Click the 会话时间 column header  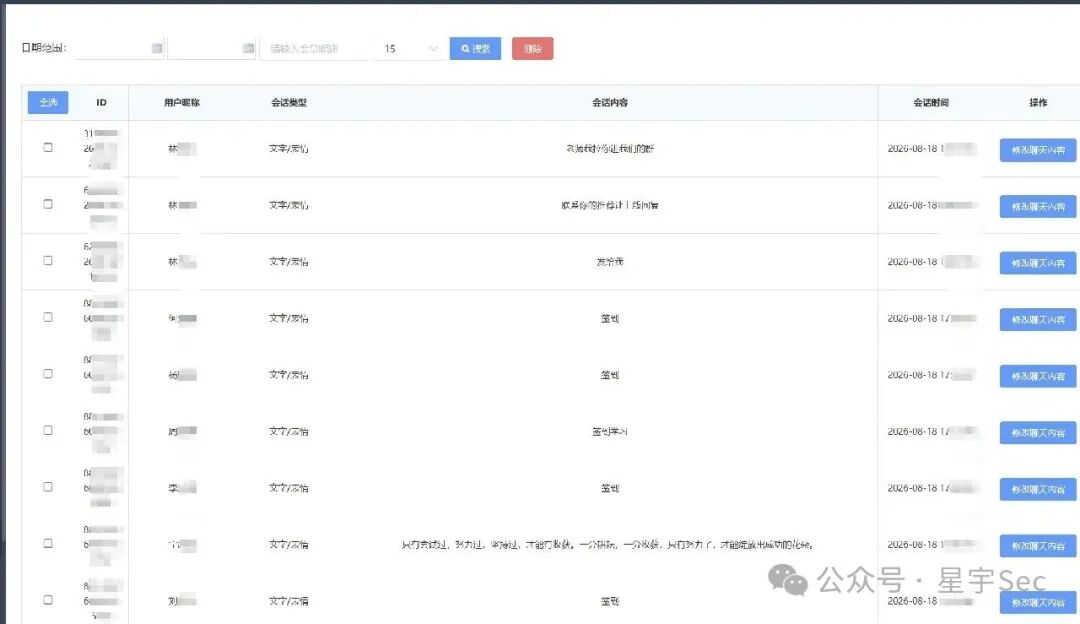[931, 103]
